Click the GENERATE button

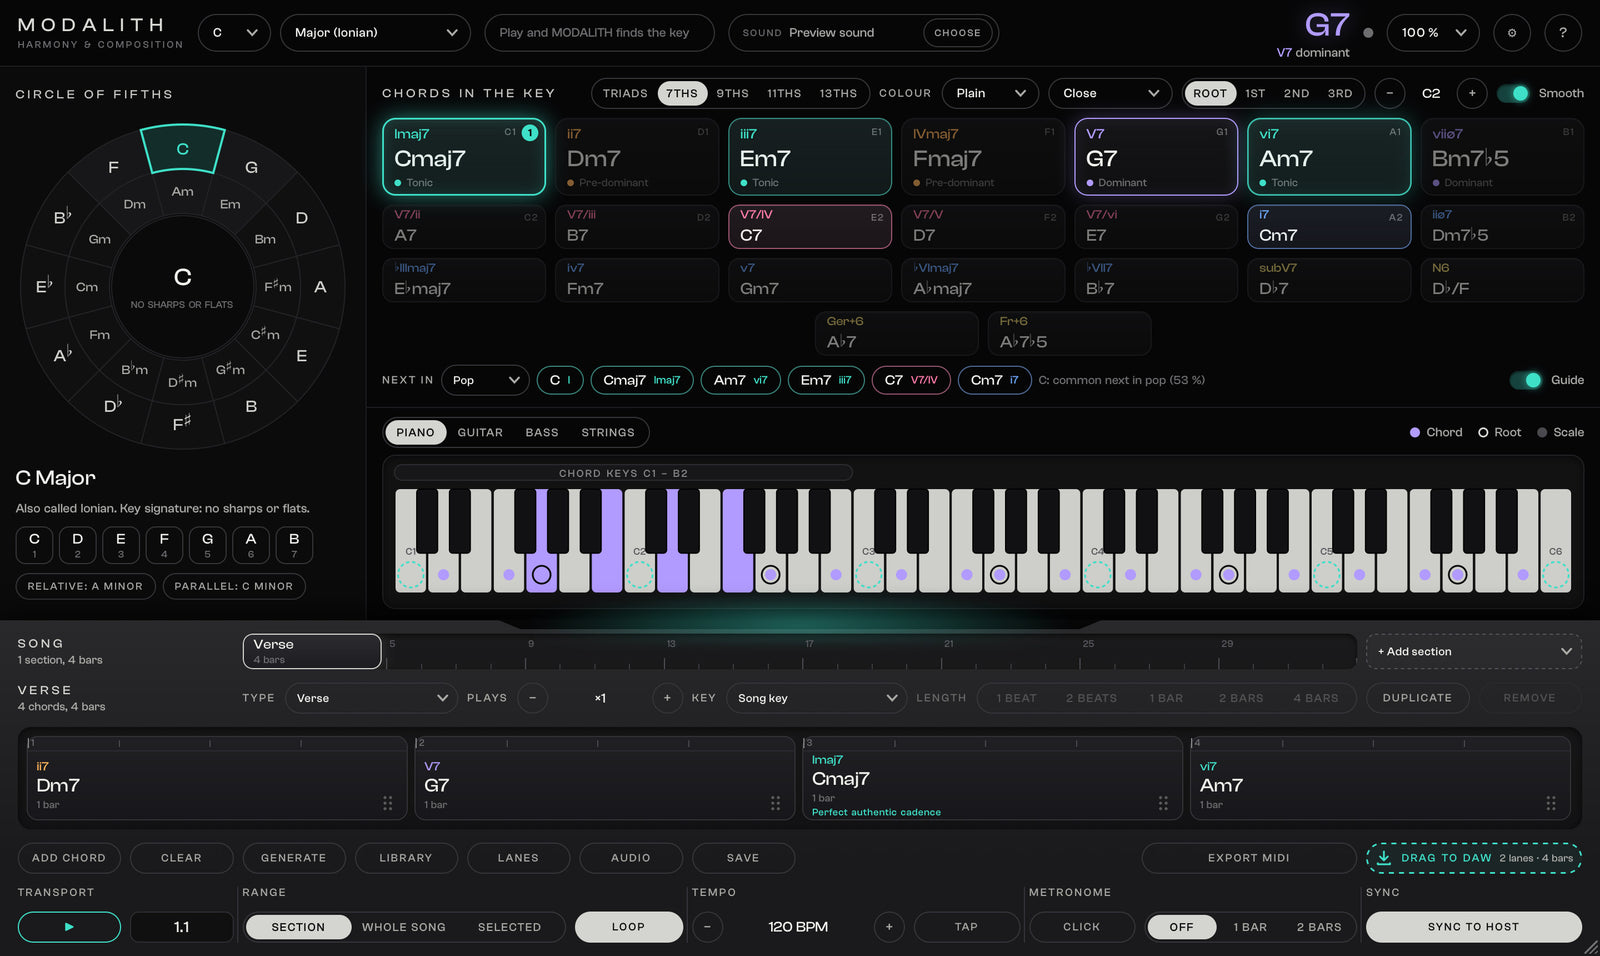293,858
